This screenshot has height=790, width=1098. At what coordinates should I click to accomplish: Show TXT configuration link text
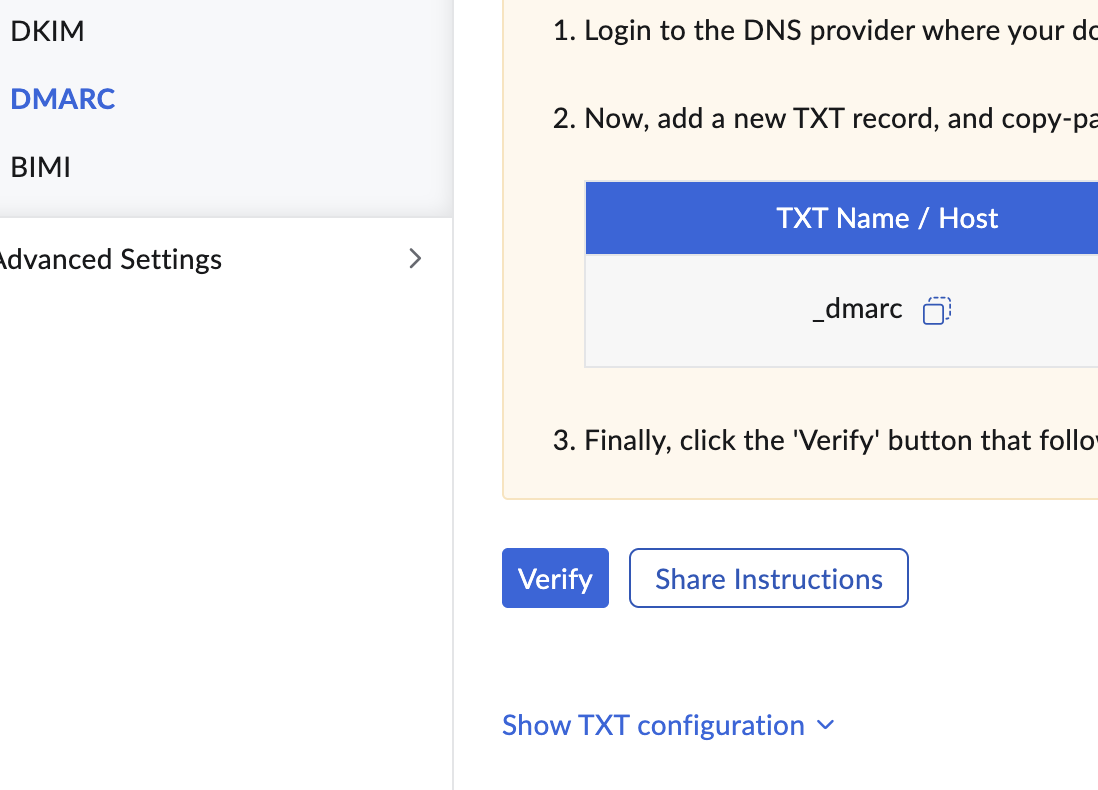pos(653,725)
